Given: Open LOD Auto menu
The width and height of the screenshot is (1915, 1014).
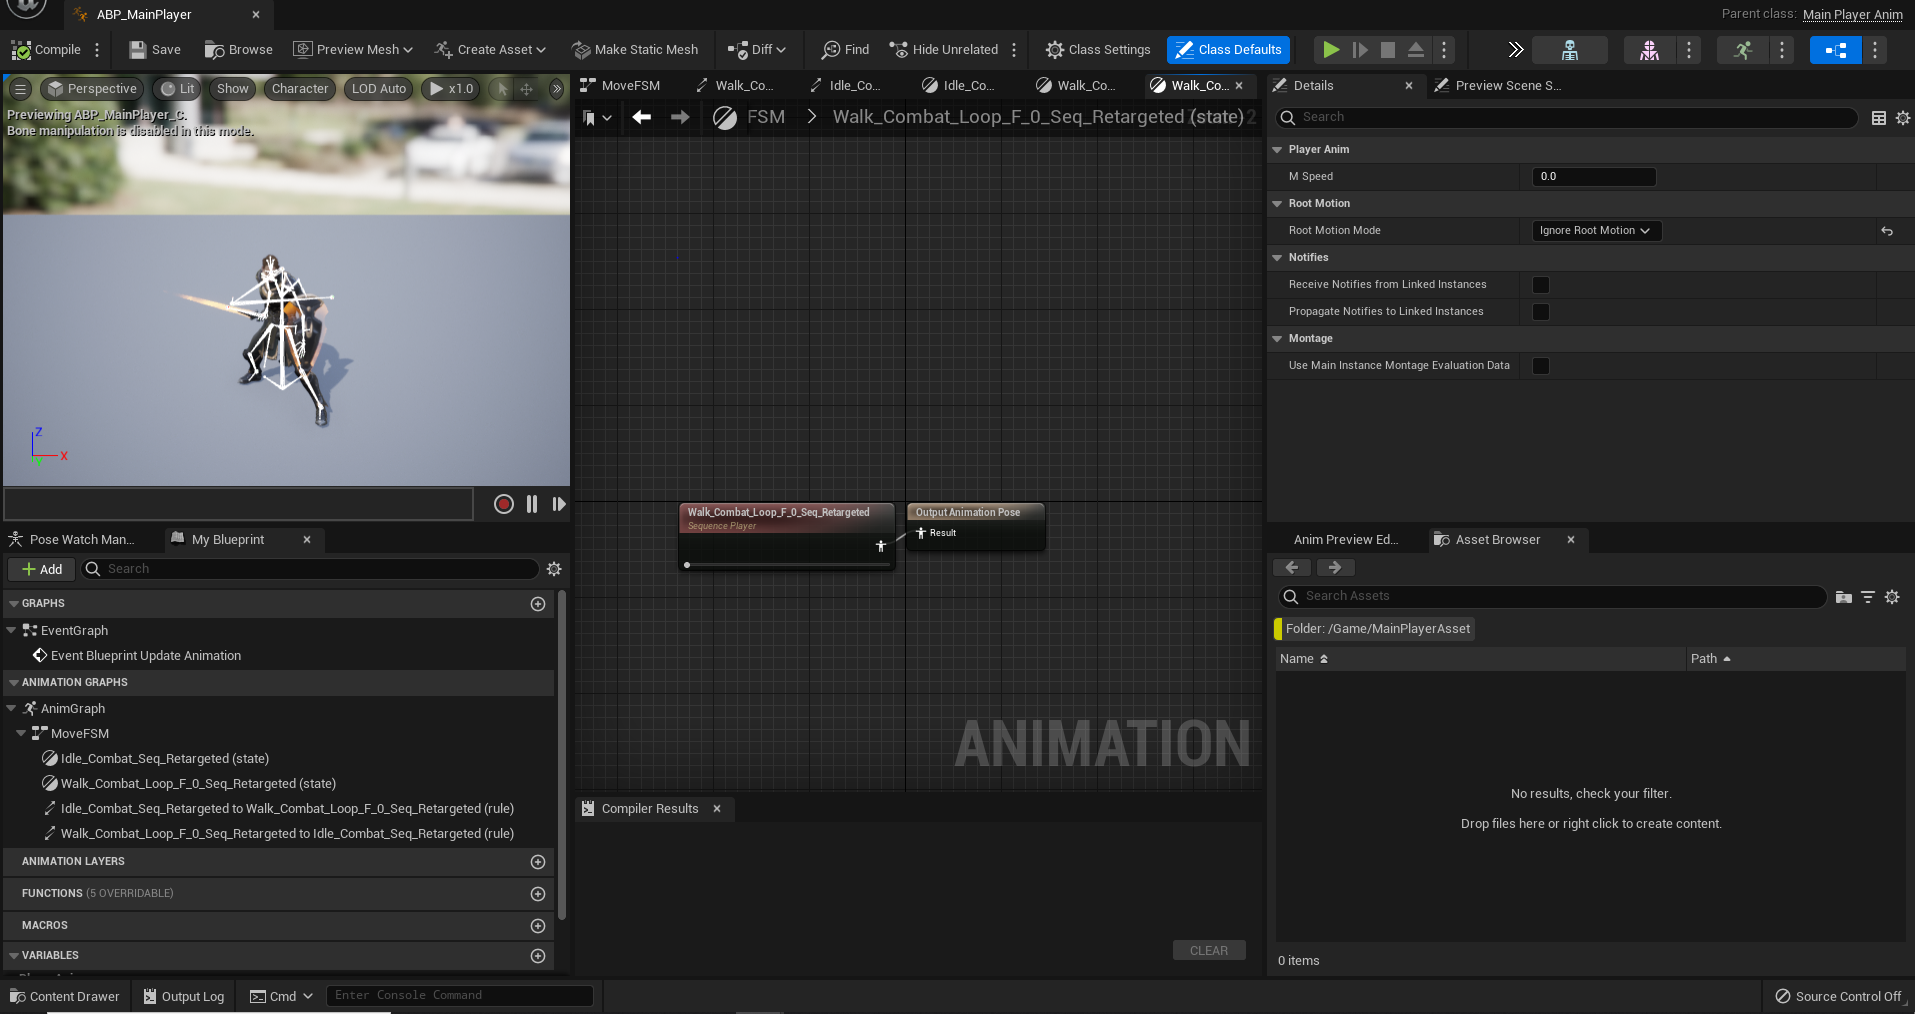Looking at the screenshot, I should tap(379, 88).
